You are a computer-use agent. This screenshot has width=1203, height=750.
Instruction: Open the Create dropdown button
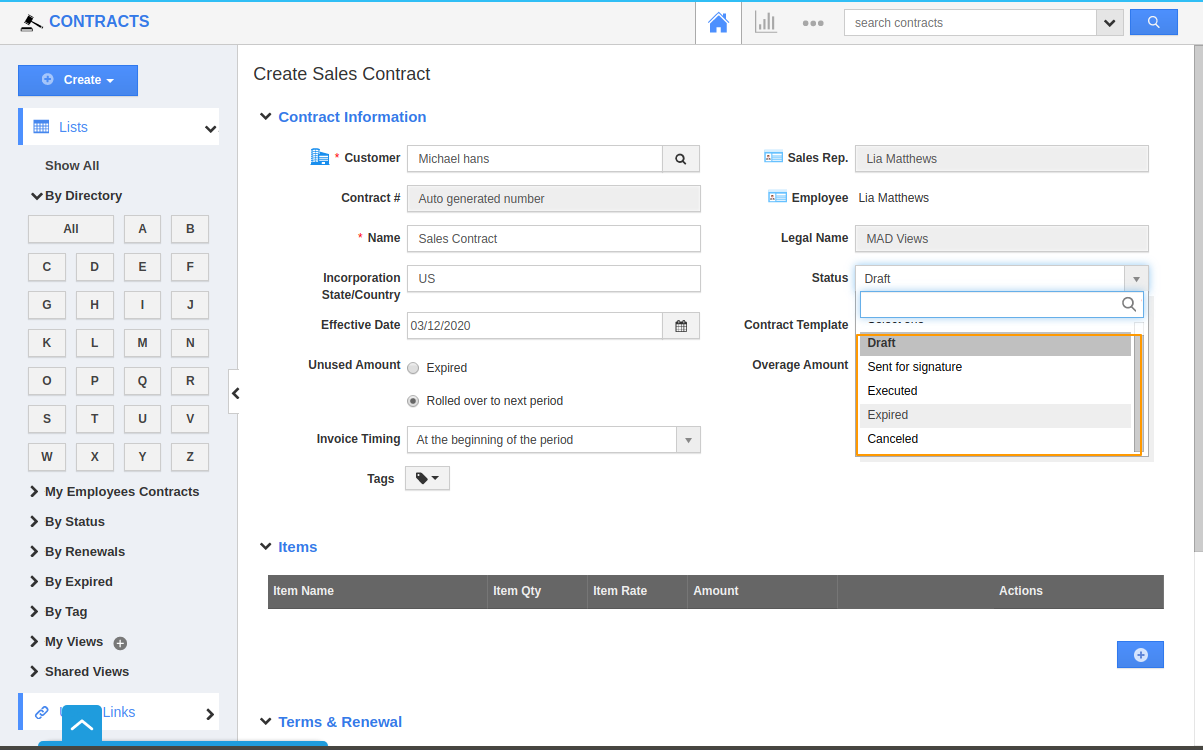pyautogui.click(x=78, y=80)
